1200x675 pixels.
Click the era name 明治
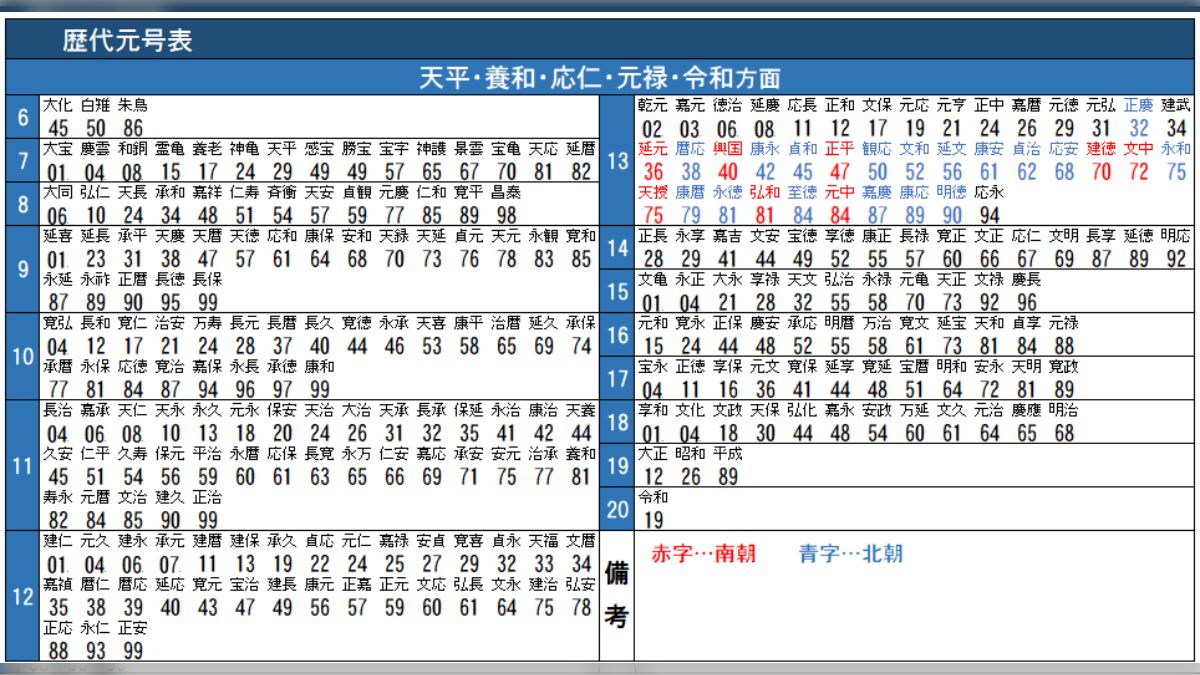(1064, 410)
